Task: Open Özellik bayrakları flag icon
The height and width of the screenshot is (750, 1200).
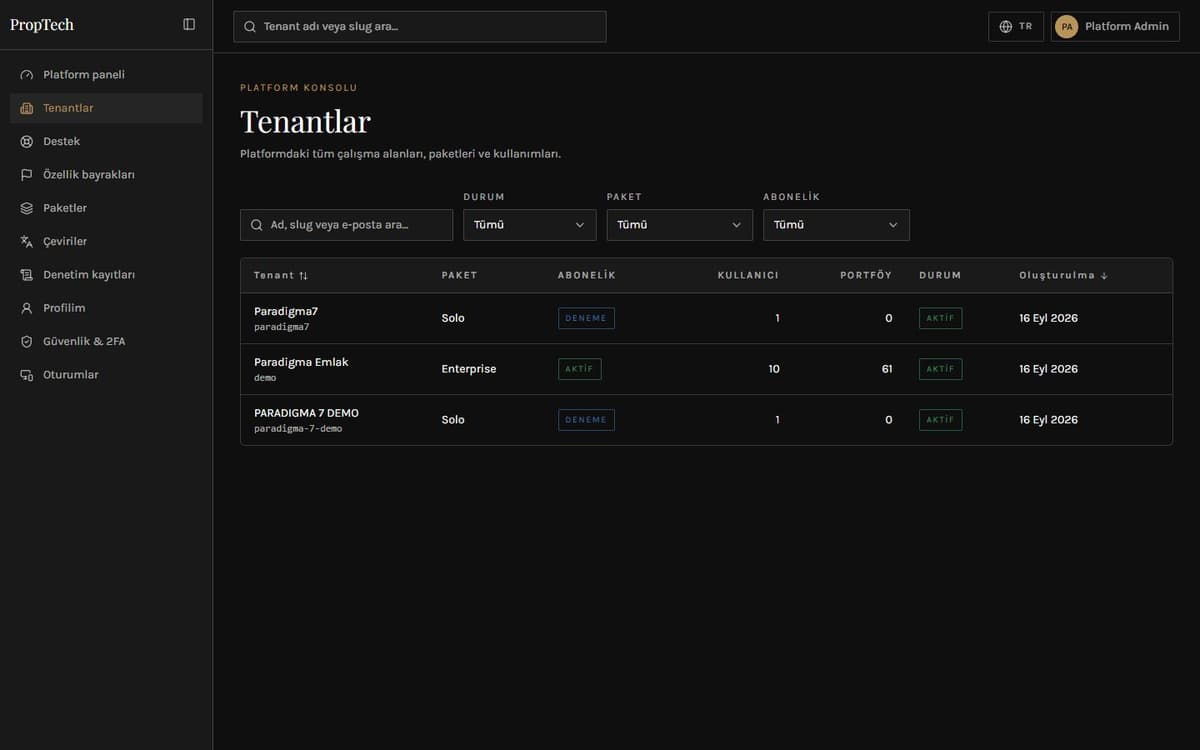Action: (x=27, y=175)
